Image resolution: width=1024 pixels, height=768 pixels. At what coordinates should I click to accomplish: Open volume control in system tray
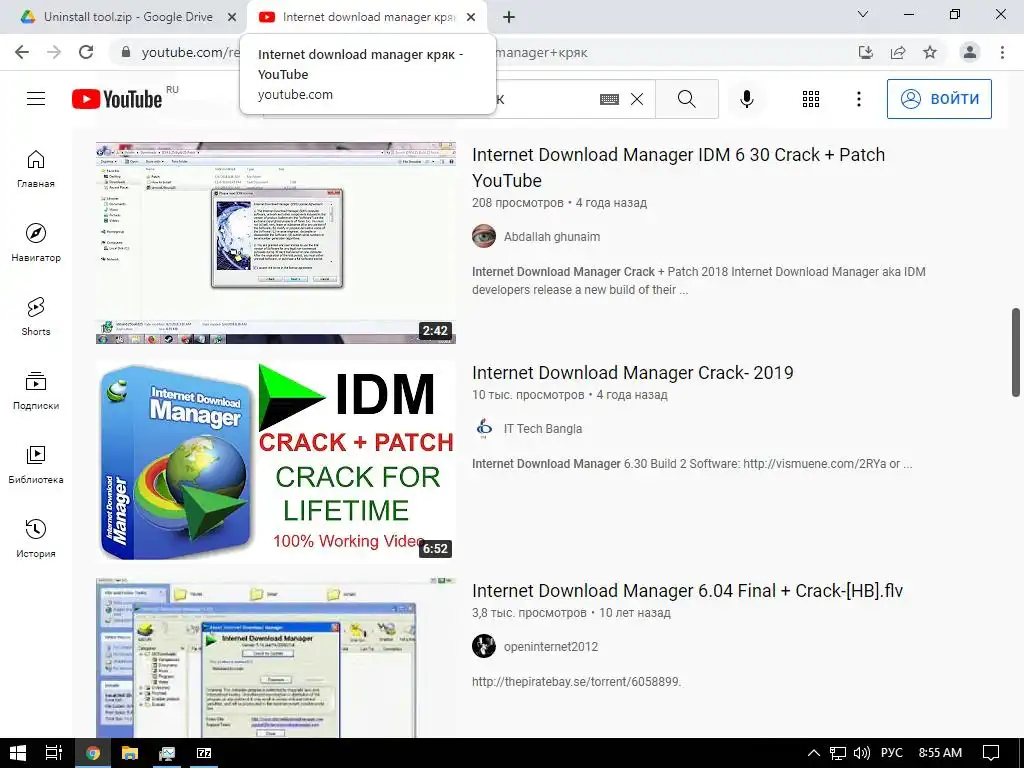(862, 753)
